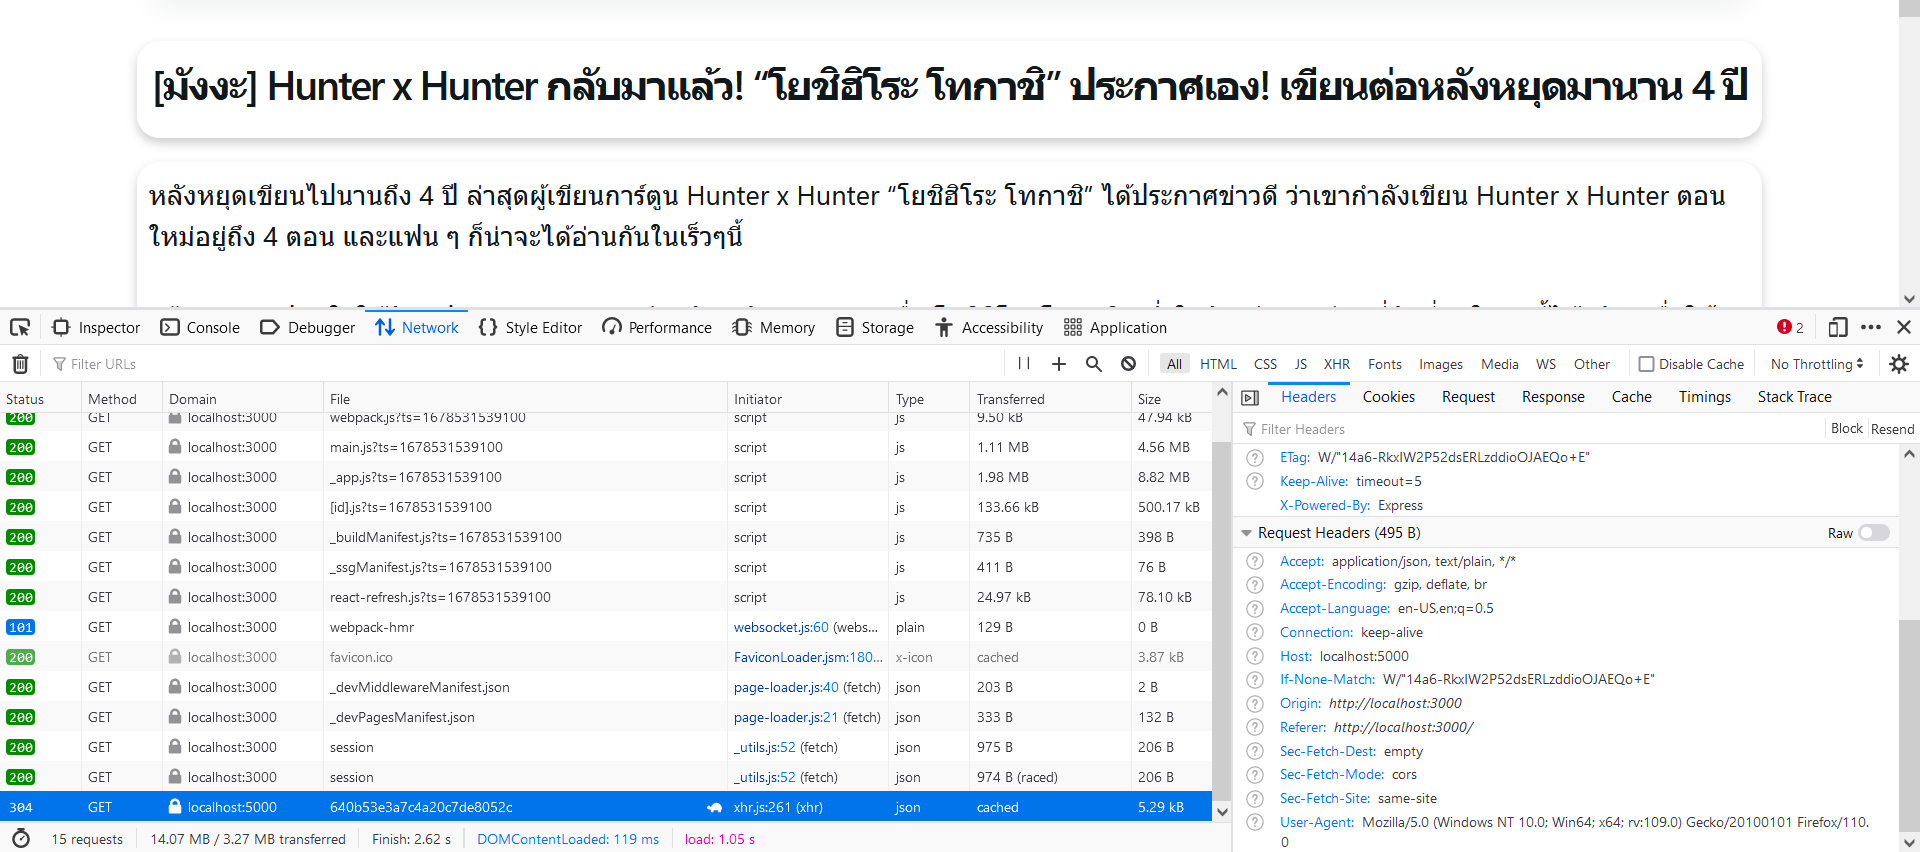The width and height of the screenshot is (1920, 852).
Task: Click the Block button
Action: pos(1847,428)
